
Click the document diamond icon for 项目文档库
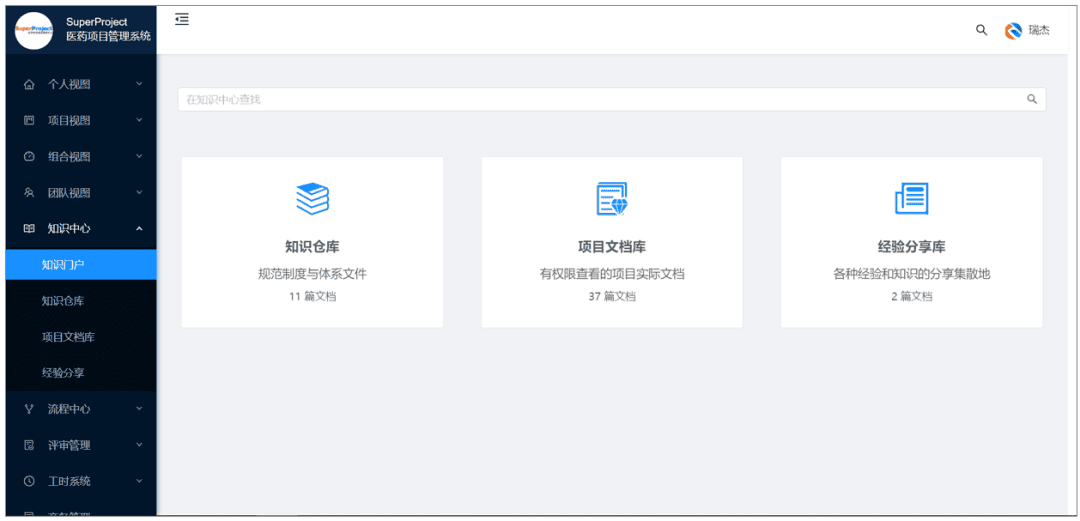612,198
